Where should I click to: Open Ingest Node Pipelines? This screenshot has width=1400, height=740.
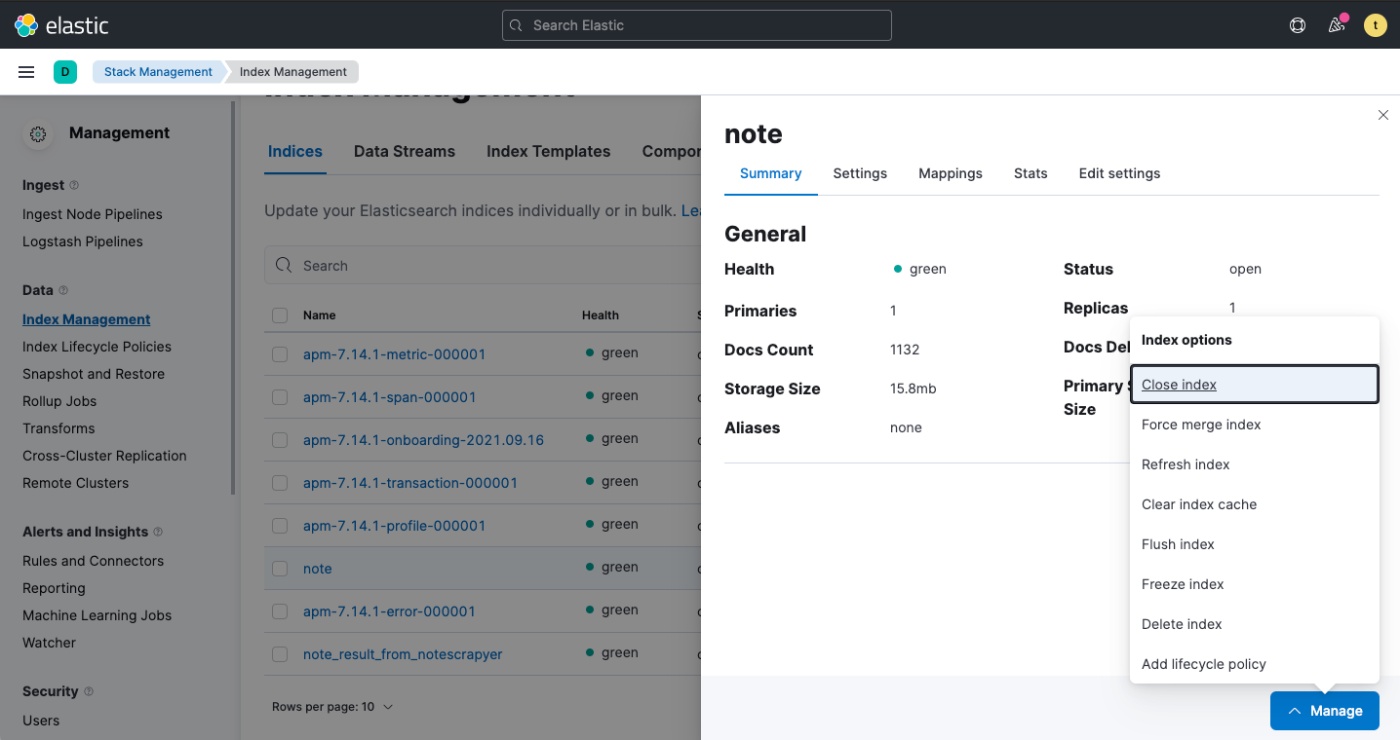(x=92, y=214)
